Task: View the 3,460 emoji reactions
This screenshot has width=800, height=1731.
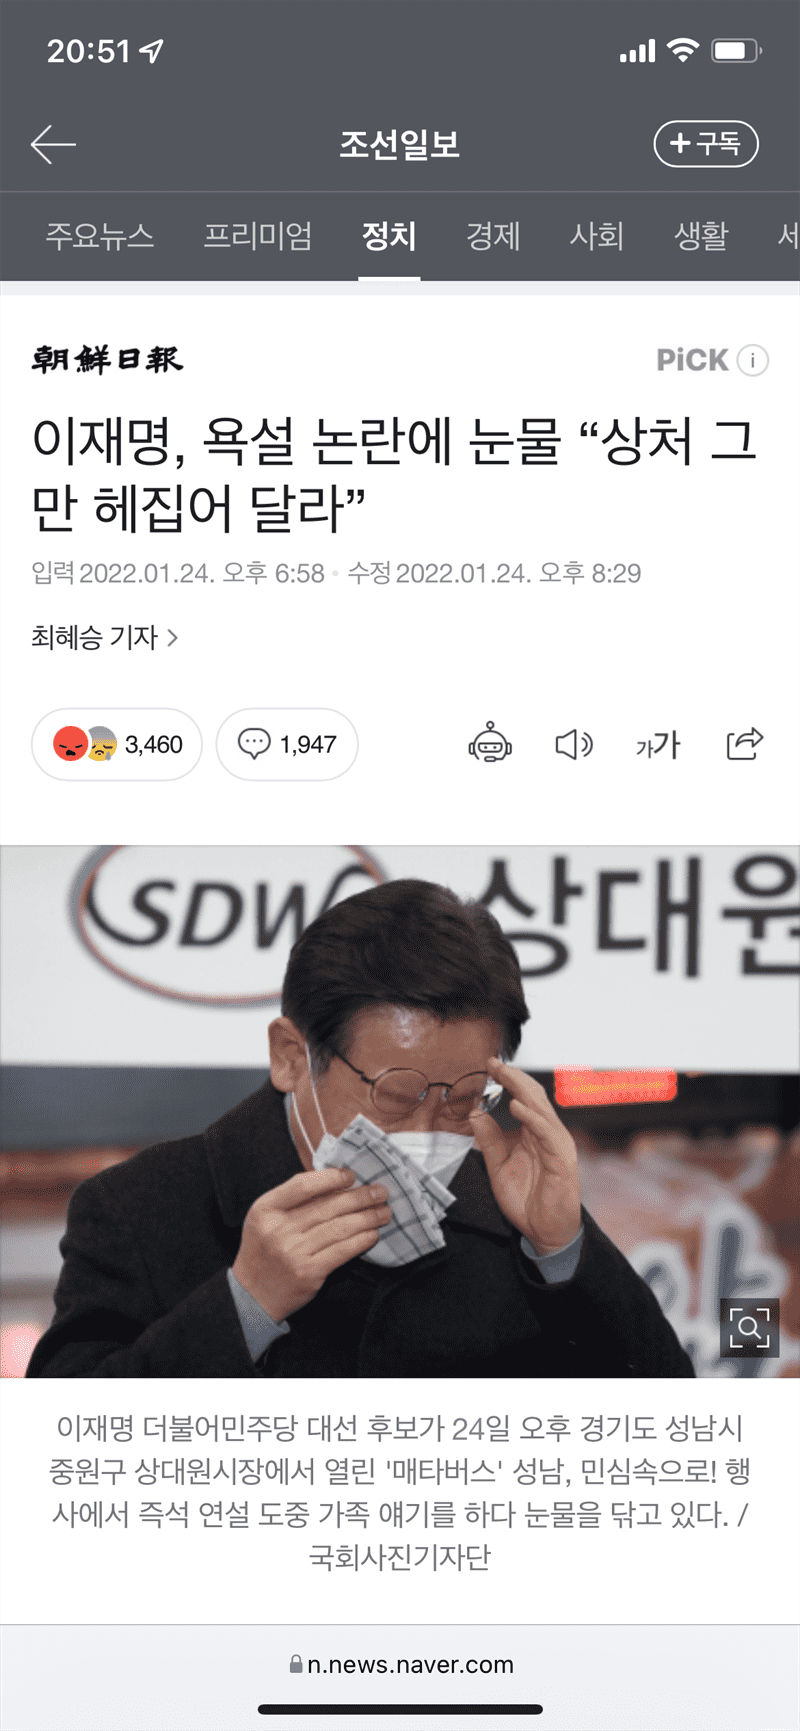Action: pos(117,744)
